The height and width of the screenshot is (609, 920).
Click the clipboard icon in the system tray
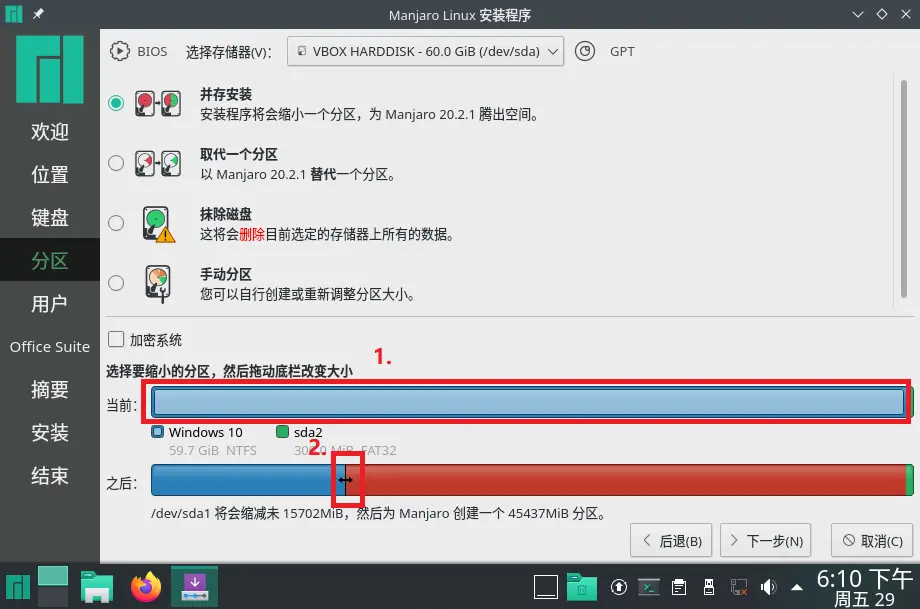(678, 587)
